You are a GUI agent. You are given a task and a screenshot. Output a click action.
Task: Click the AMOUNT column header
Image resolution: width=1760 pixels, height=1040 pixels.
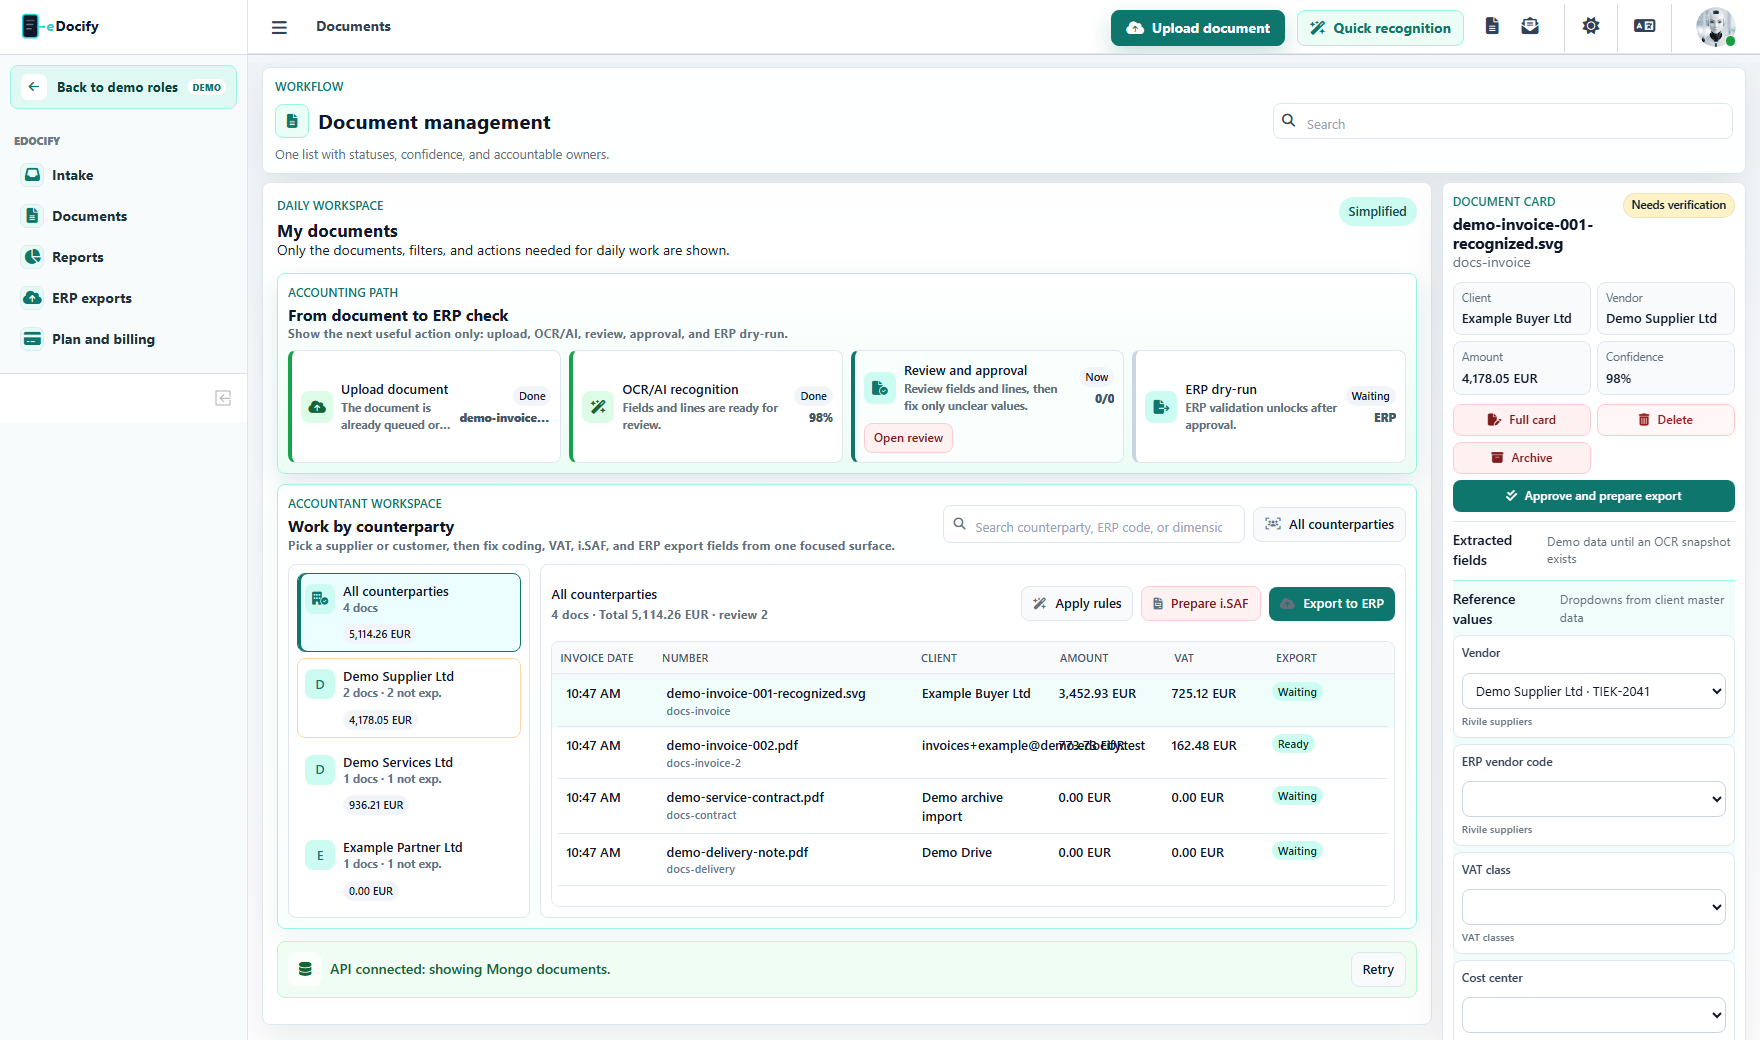[x=1084, y=658]
